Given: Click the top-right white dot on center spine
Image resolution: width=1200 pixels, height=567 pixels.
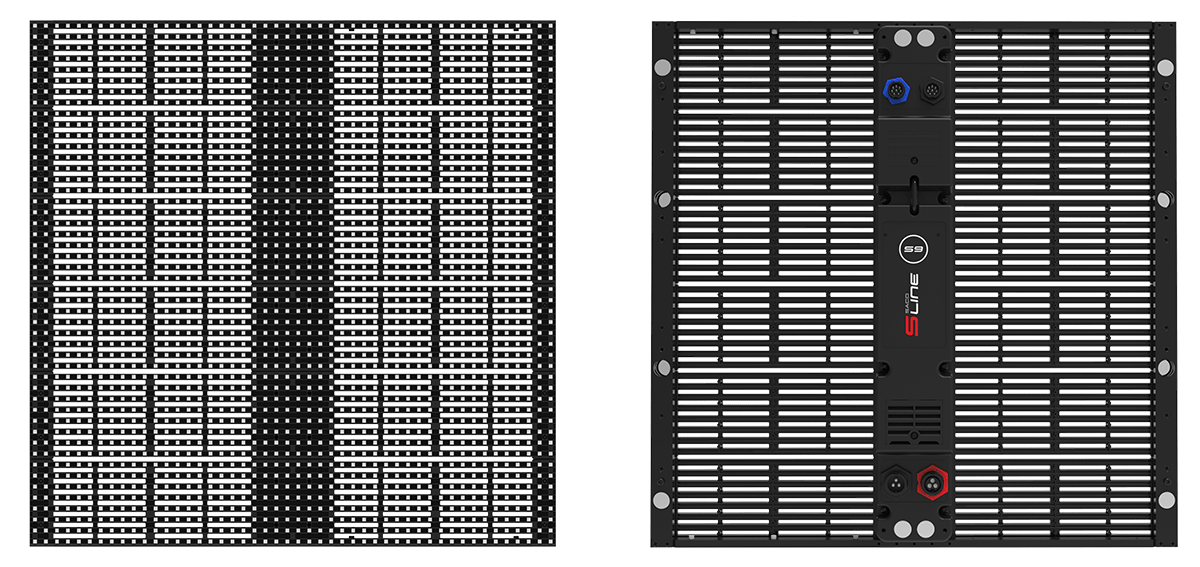Looking at the screenshot, I should tap(926, 38).
